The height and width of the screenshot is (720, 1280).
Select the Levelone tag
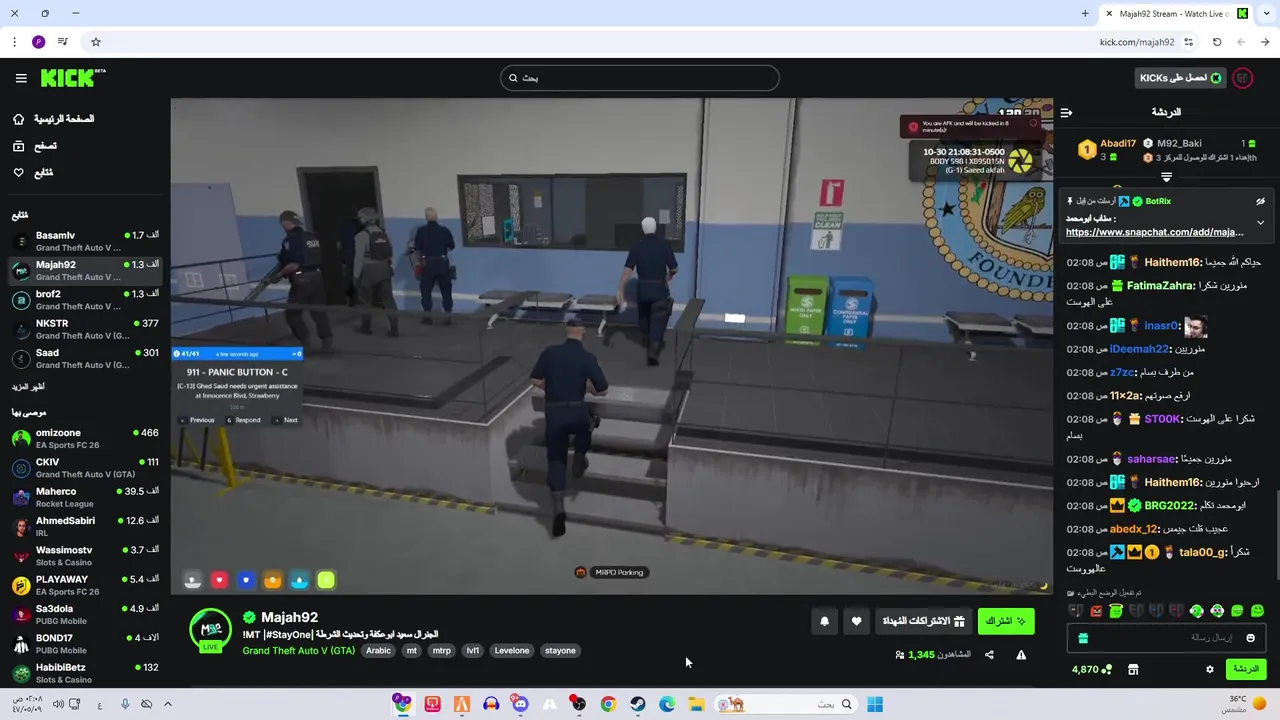pos(512,650)
